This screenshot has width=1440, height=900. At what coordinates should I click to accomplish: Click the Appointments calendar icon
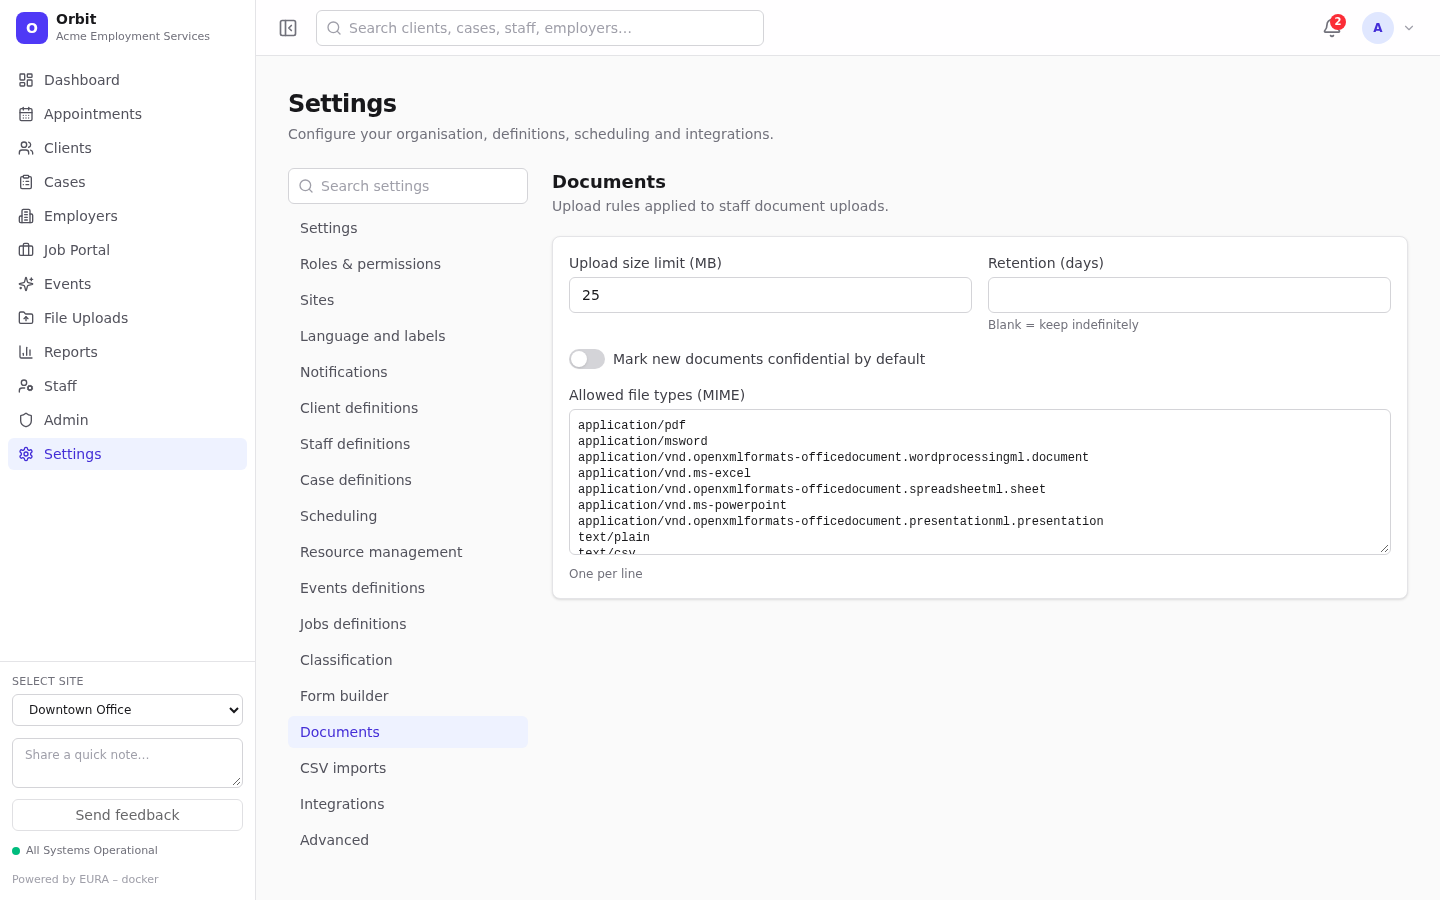[26, 114]
